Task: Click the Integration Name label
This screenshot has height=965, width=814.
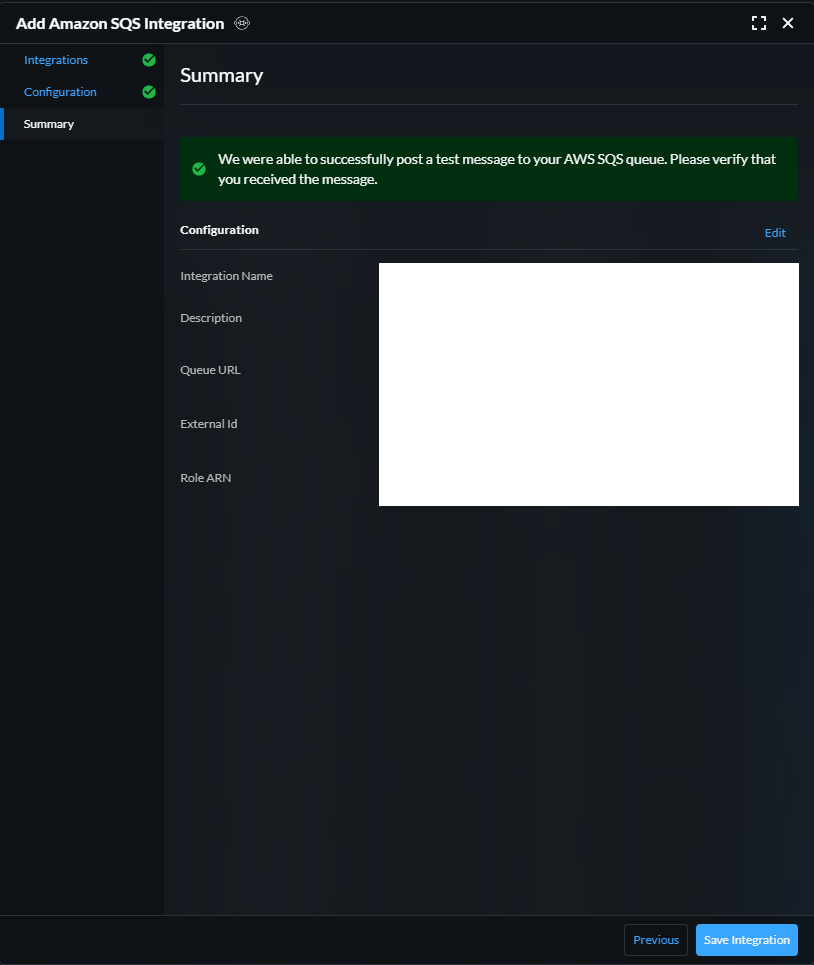Action: [226, 276]
